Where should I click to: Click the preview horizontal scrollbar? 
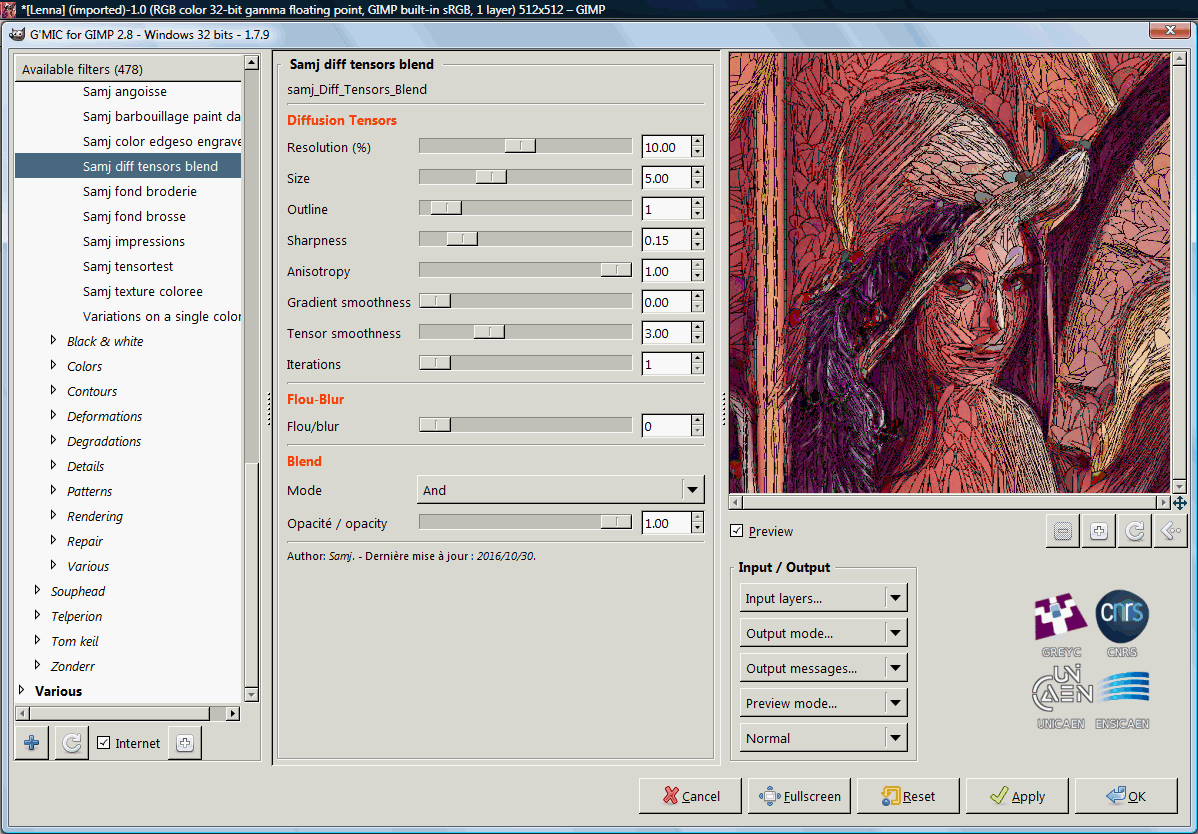[950, 503]
